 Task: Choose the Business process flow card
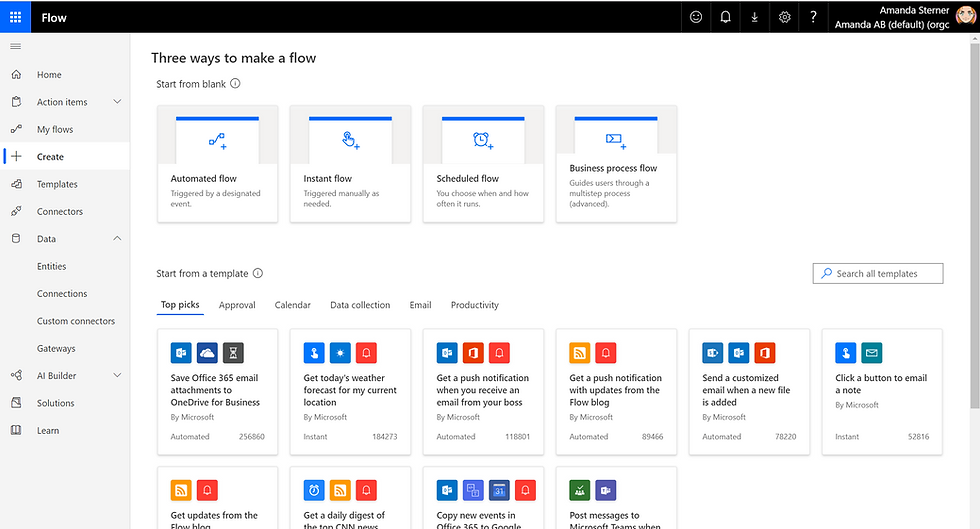tap(616, 164)
